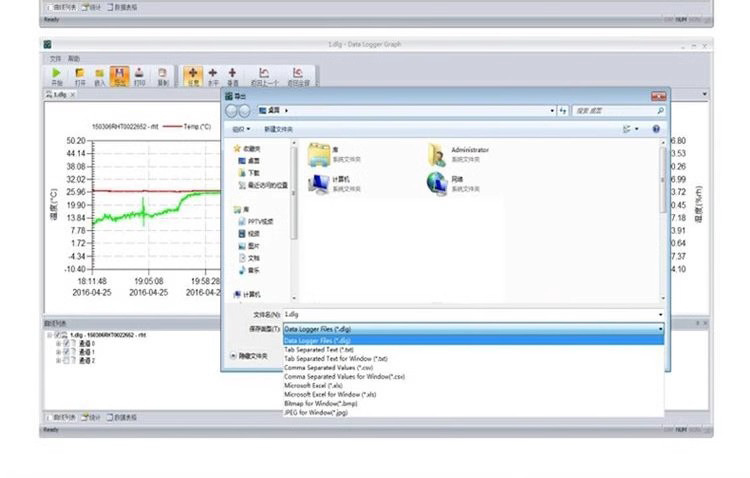Choose Tab Separated Text for Window option
Image resolution: width=750 pixels, height=478 pixels.
coord(474,358)
